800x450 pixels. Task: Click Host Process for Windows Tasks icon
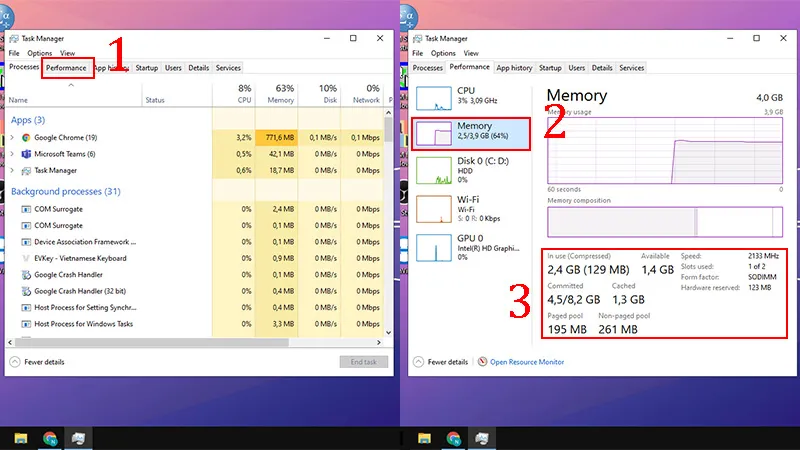(26, 324)
